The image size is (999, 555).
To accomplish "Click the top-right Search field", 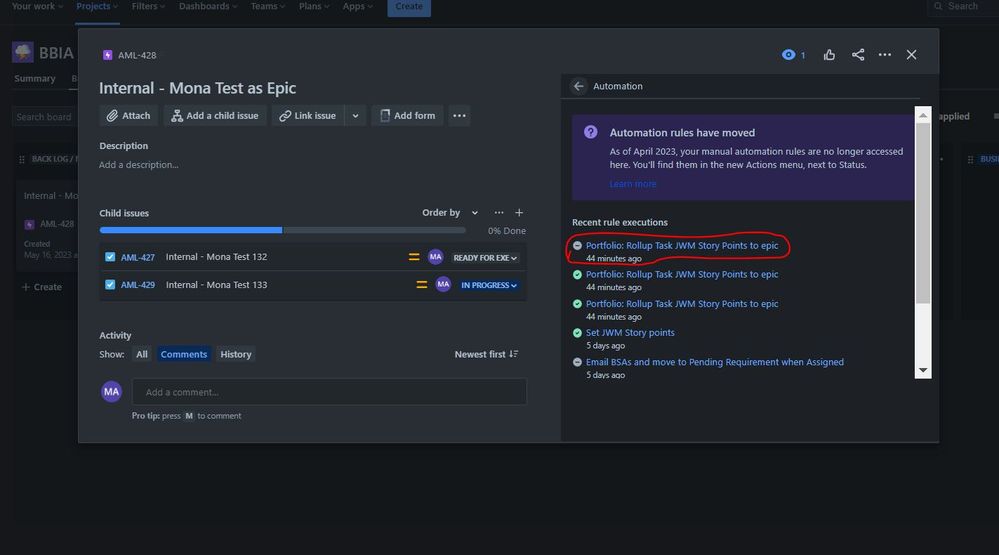I will (963, 6).
